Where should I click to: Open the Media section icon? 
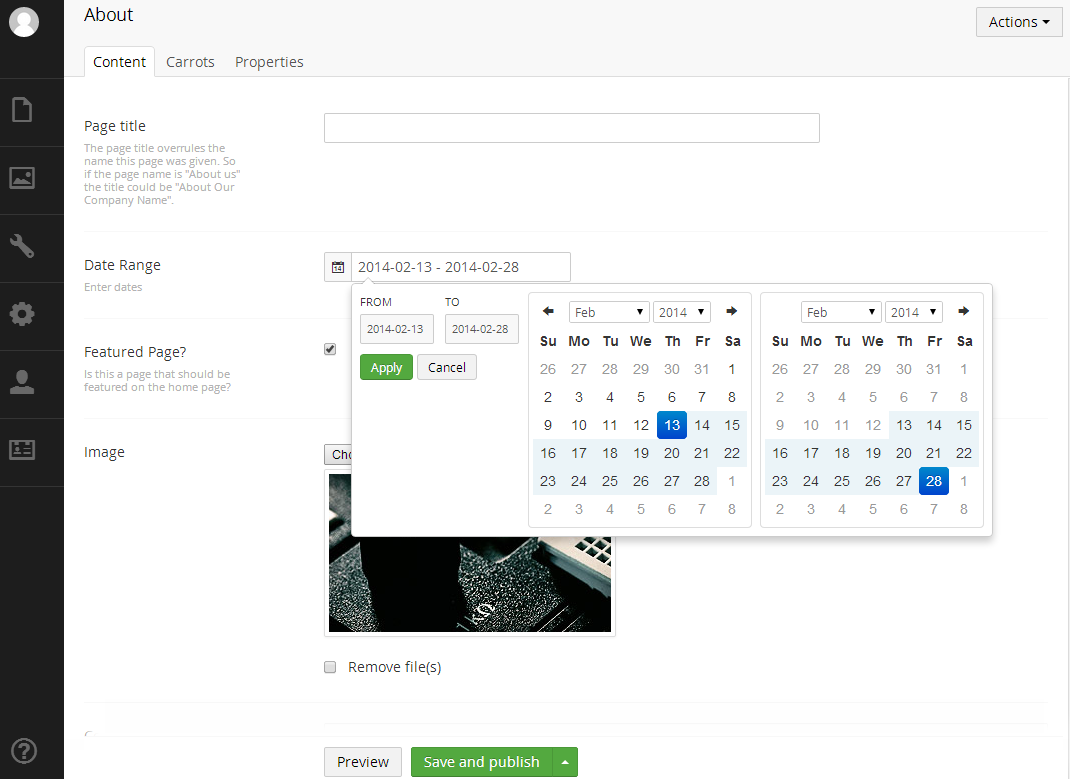(22, 178)
